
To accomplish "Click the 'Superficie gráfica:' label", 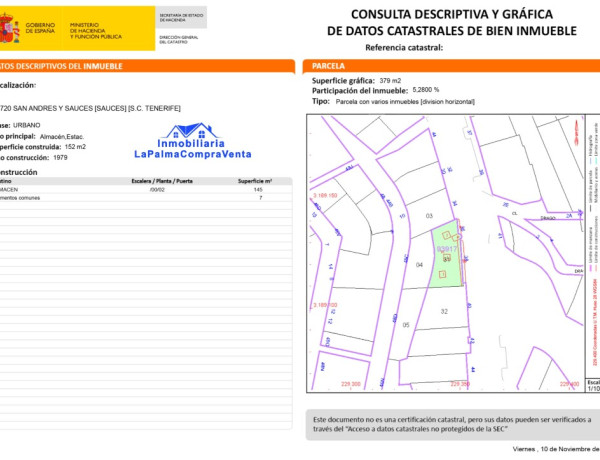I will pos(343,81).
